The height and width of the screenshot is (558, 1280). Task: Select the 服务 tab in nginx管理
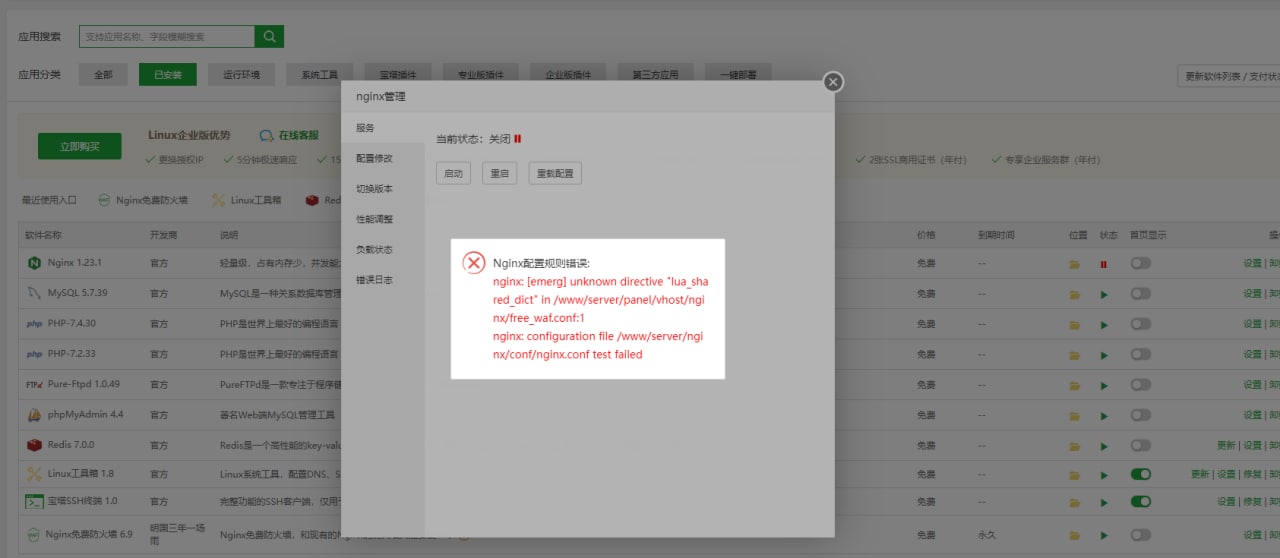click(x=383, y=128)
